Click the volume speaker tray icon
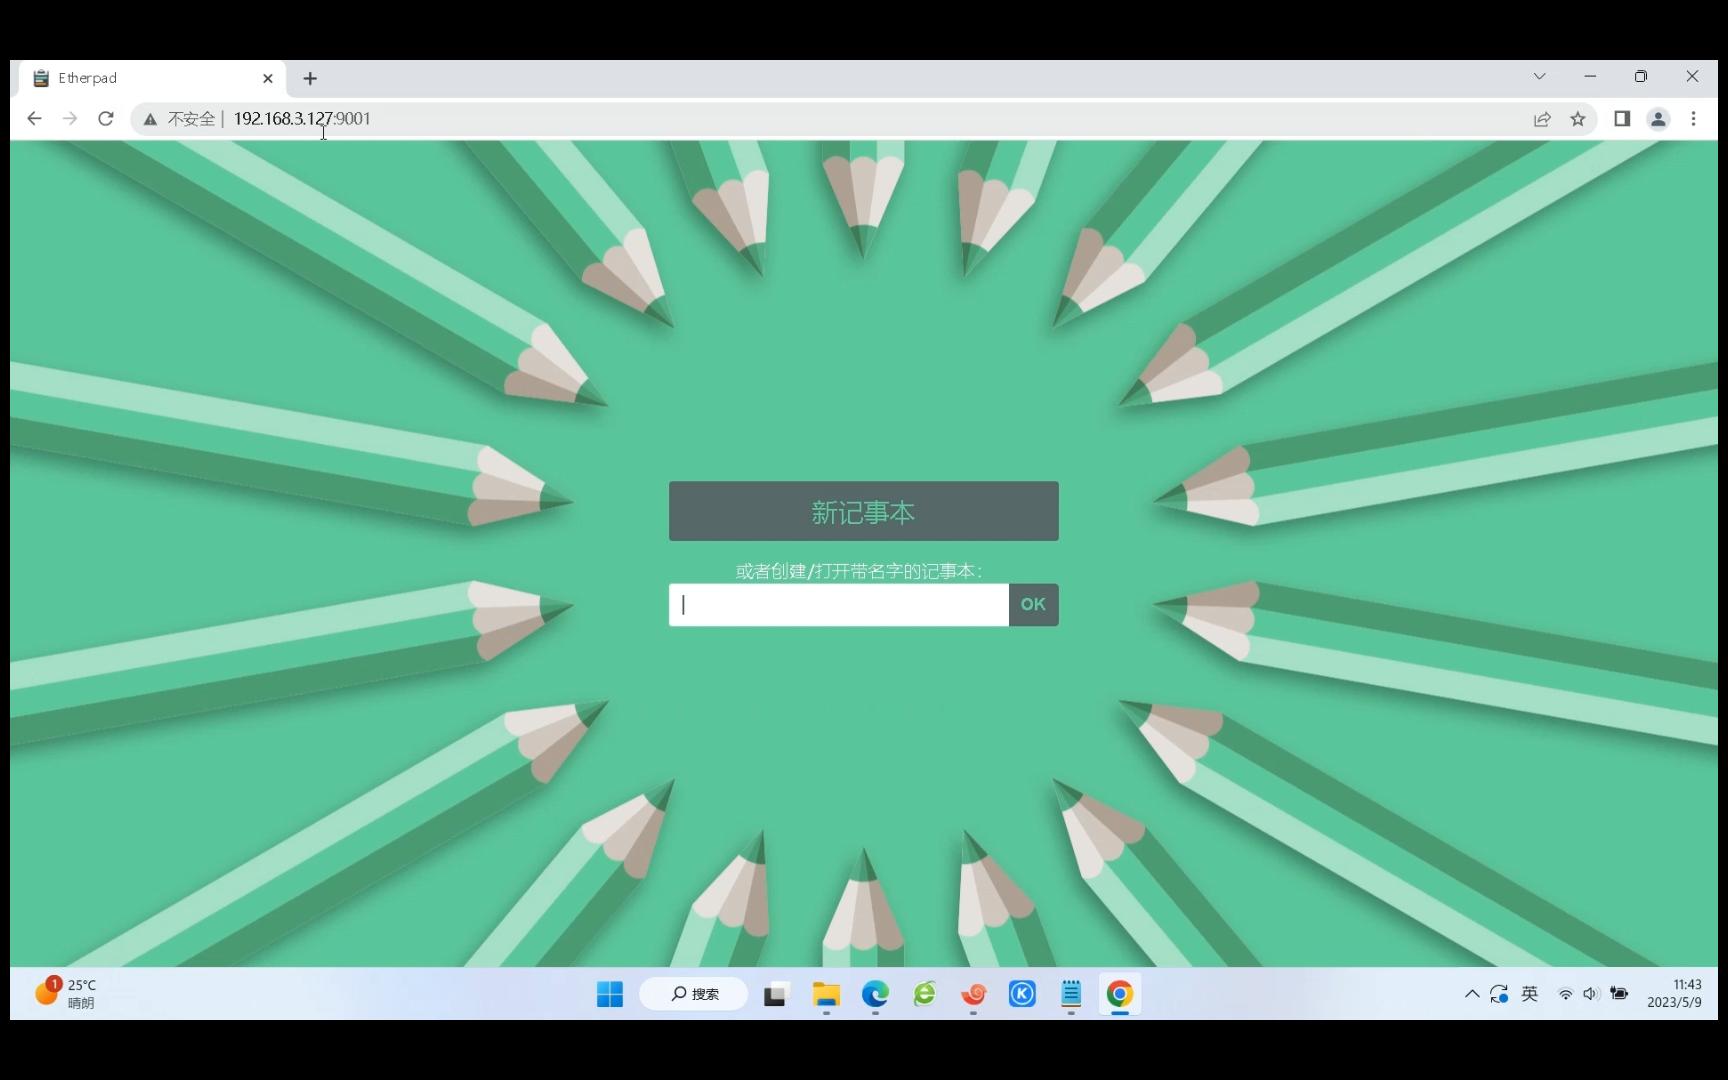 coord(1591,994)
